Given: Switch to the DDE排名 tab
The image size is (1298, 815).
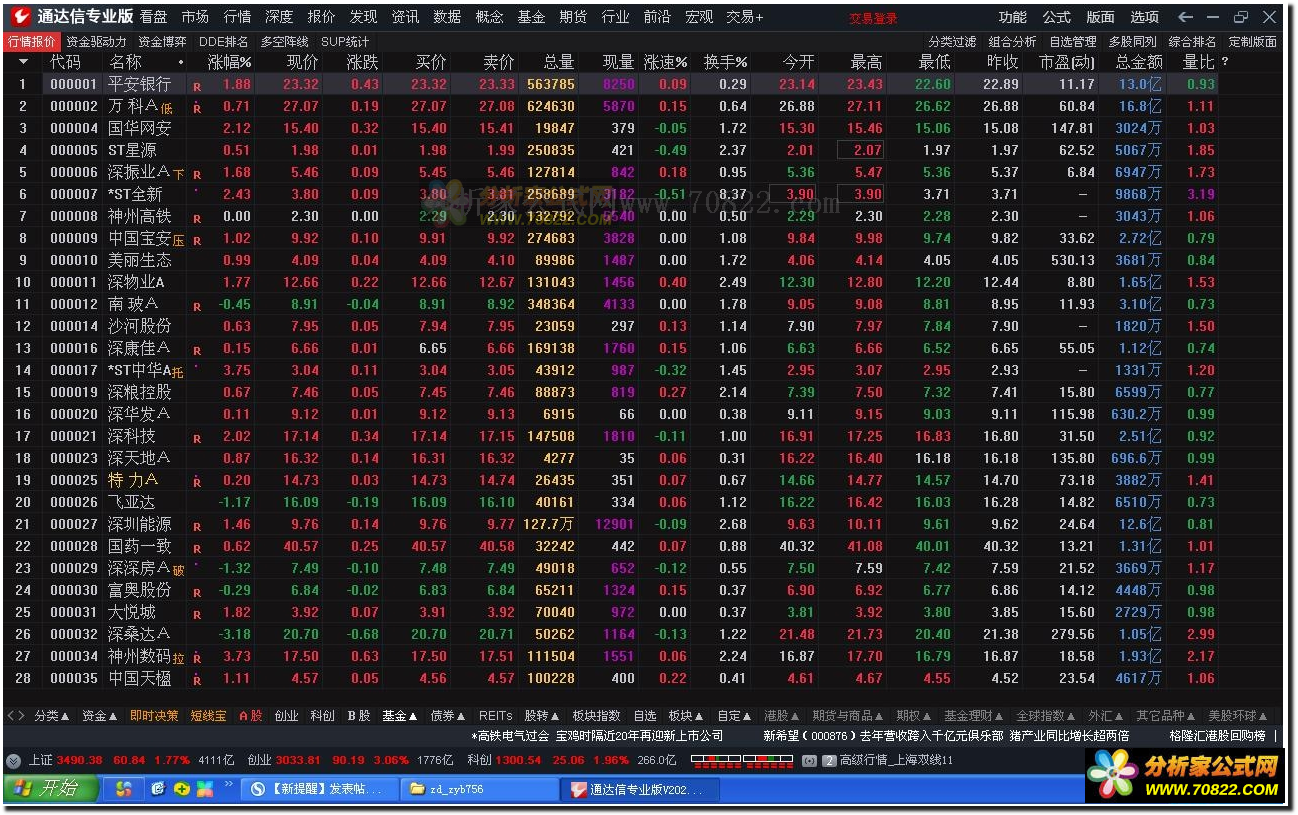Looking at the screenshot, I should (x=224, y=42).
